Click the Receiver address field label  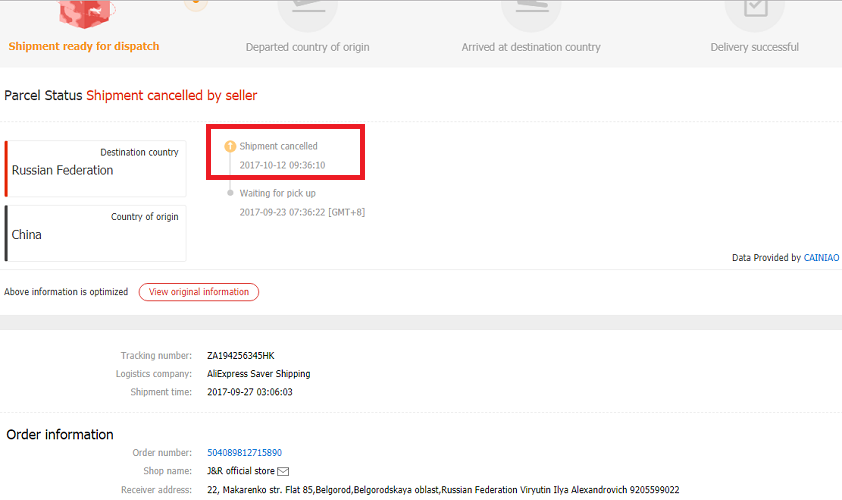click(156, 490)
